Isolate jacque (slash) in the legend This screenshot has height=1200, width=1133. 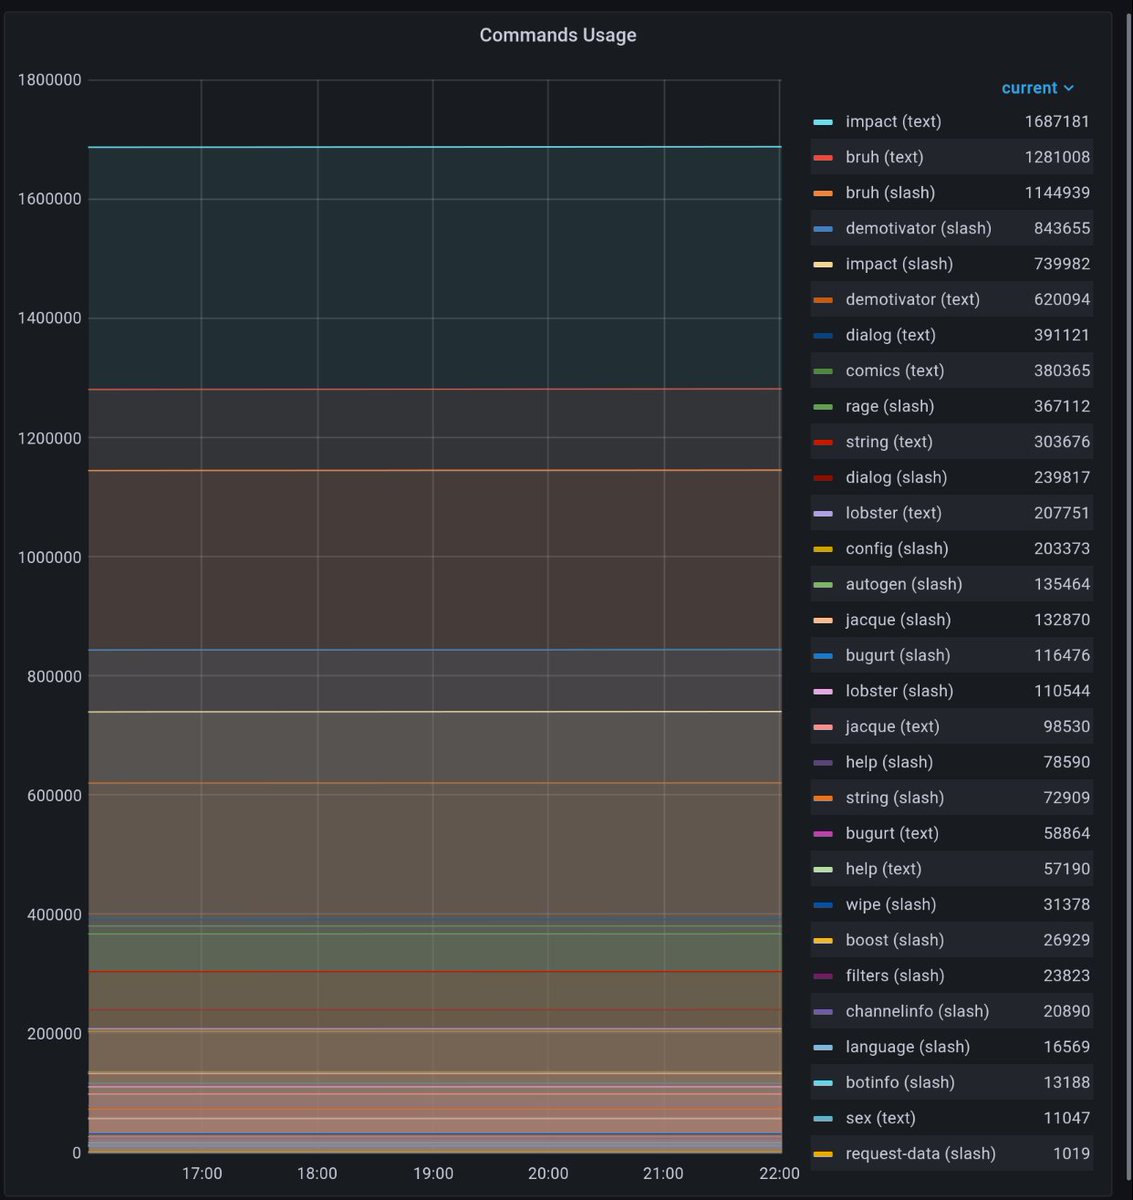(897, 620)
